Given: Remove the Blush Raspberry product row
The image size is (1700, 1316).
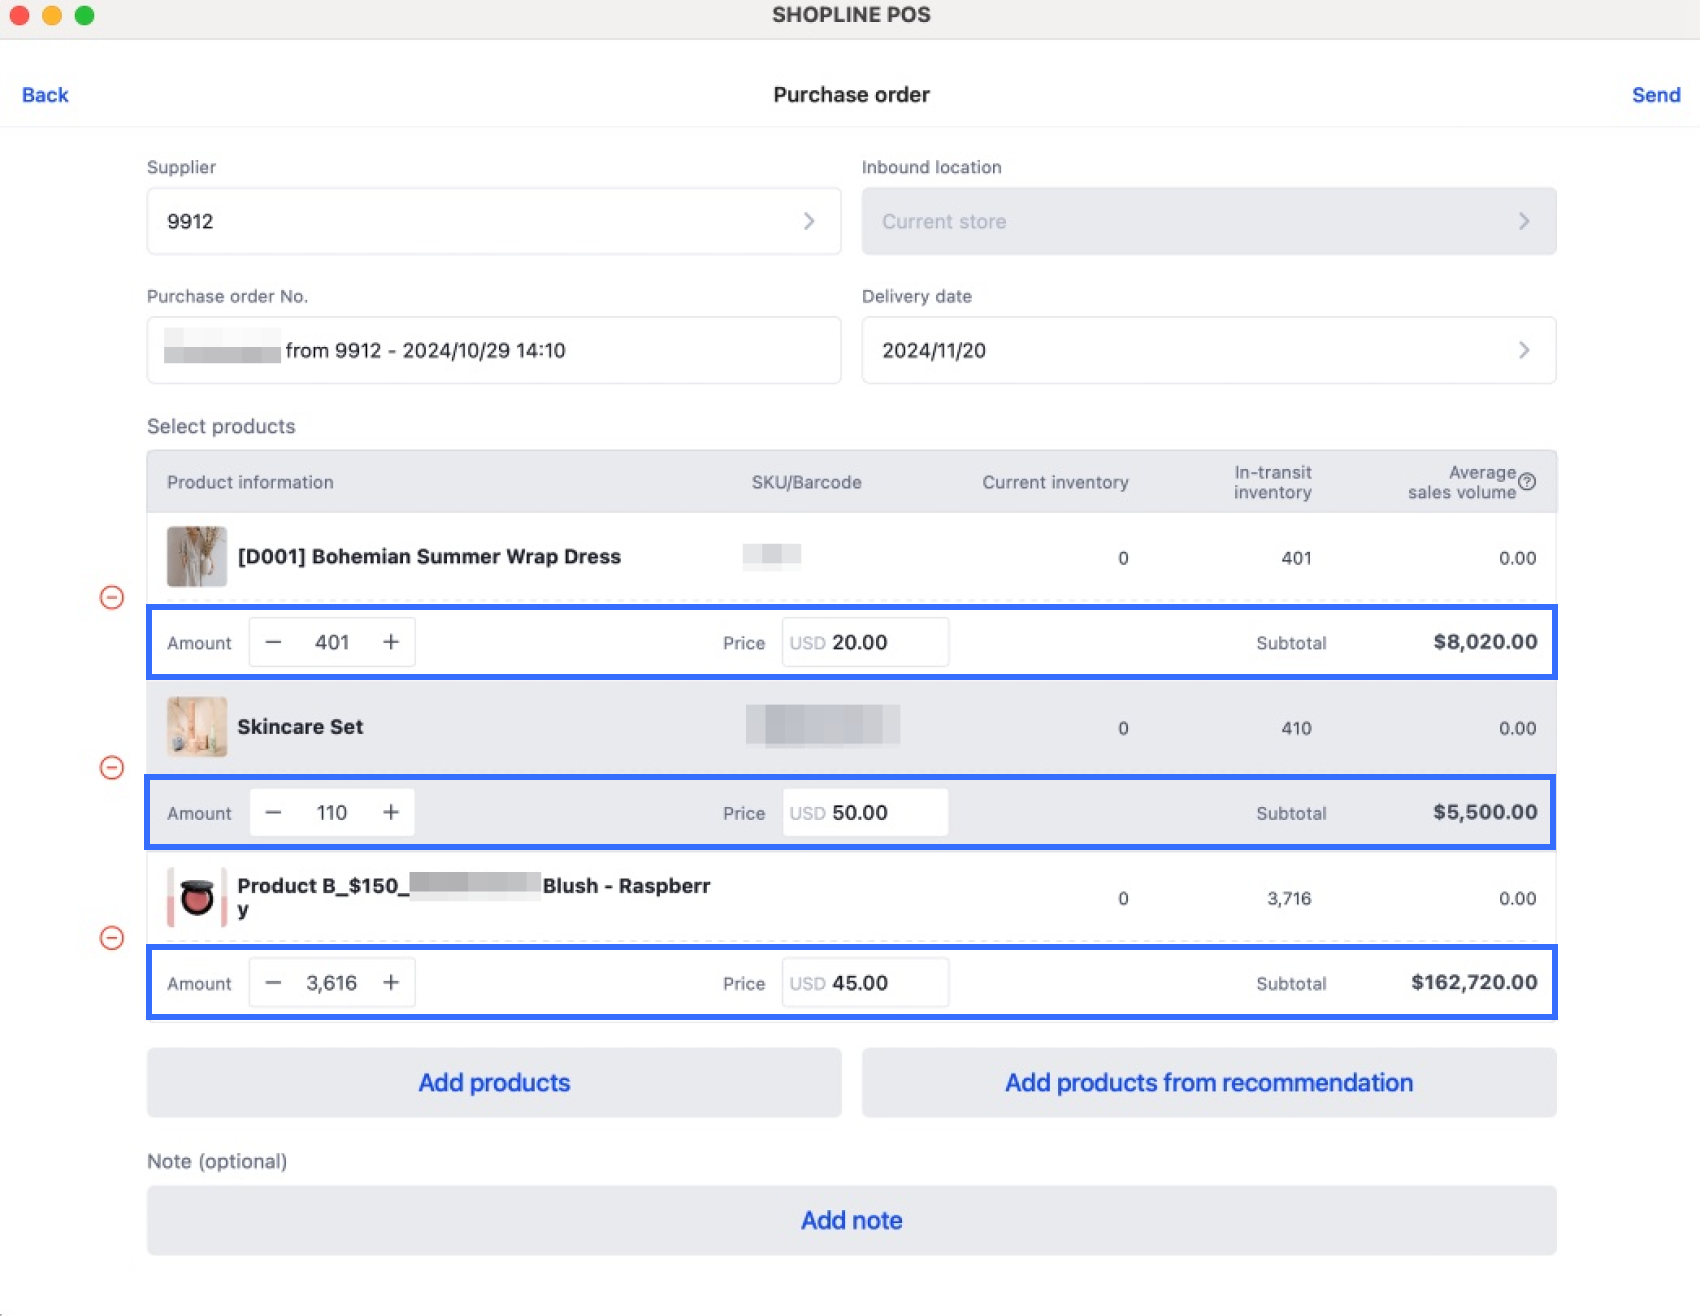Looking at the screenshot, I should coord(112,937).
